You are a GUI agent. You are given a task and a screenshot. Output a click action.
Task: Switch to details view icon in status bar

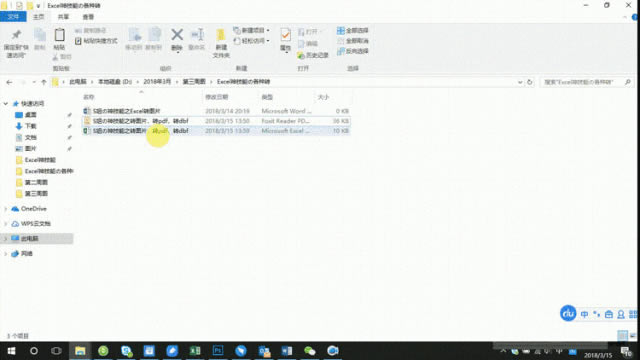tap(622, 336)
